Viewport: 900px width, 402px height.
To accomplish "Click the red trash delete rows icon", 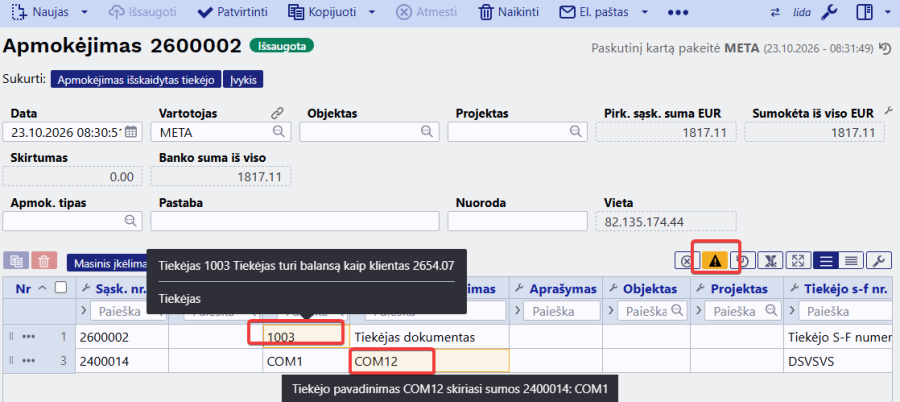I will click(x=44, y=261).
